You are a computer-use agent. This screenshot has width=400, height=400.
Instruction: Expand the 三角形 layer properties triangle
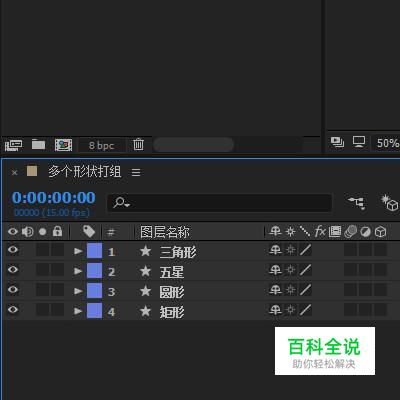point(78,251)
